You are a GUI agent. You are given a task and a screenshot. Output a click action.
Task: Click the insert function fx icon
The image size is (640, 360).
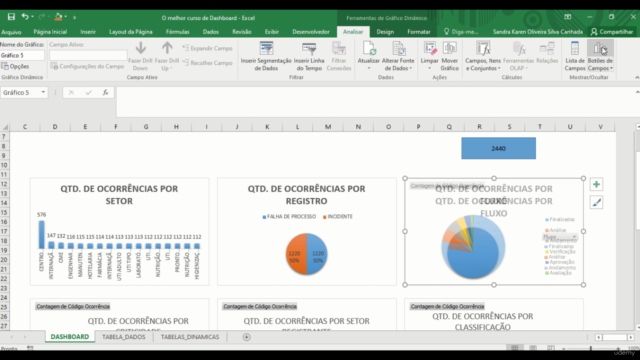tap(105, 93)
